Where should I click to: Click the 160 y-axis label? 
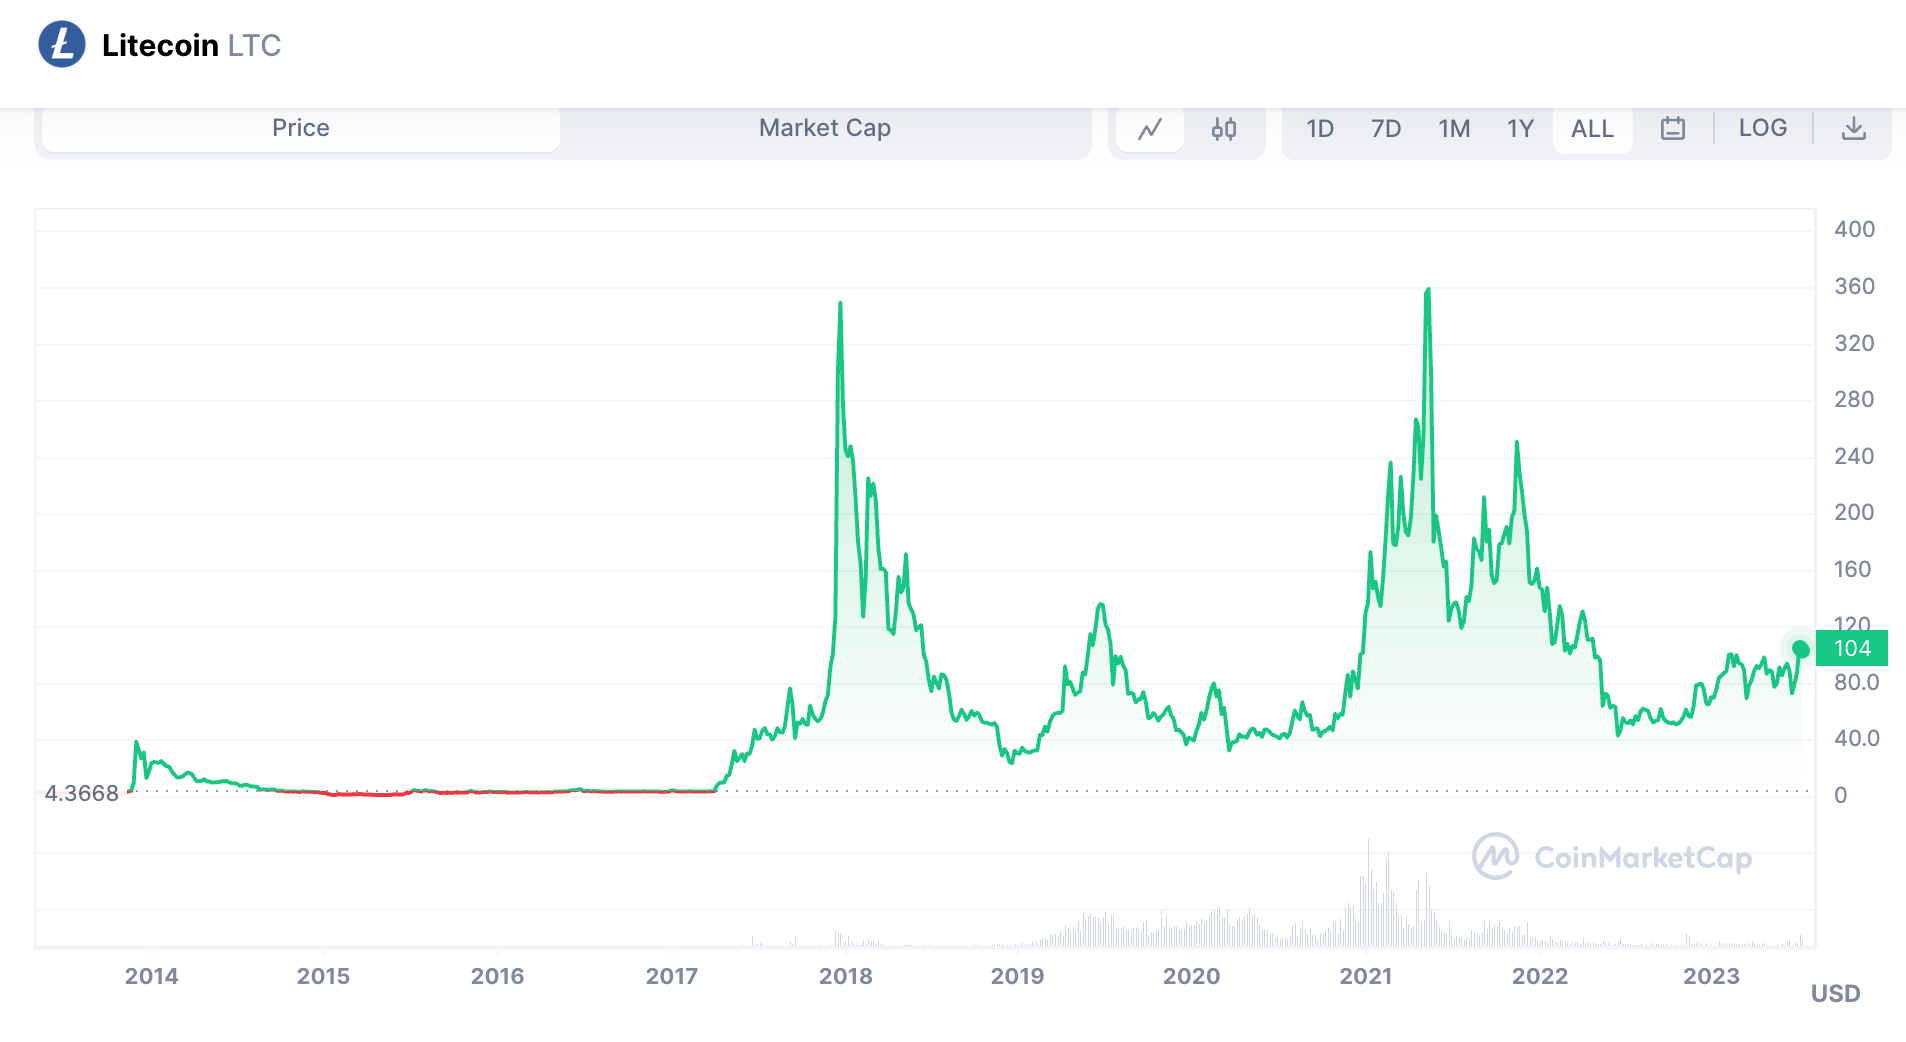pos(1853,569)
